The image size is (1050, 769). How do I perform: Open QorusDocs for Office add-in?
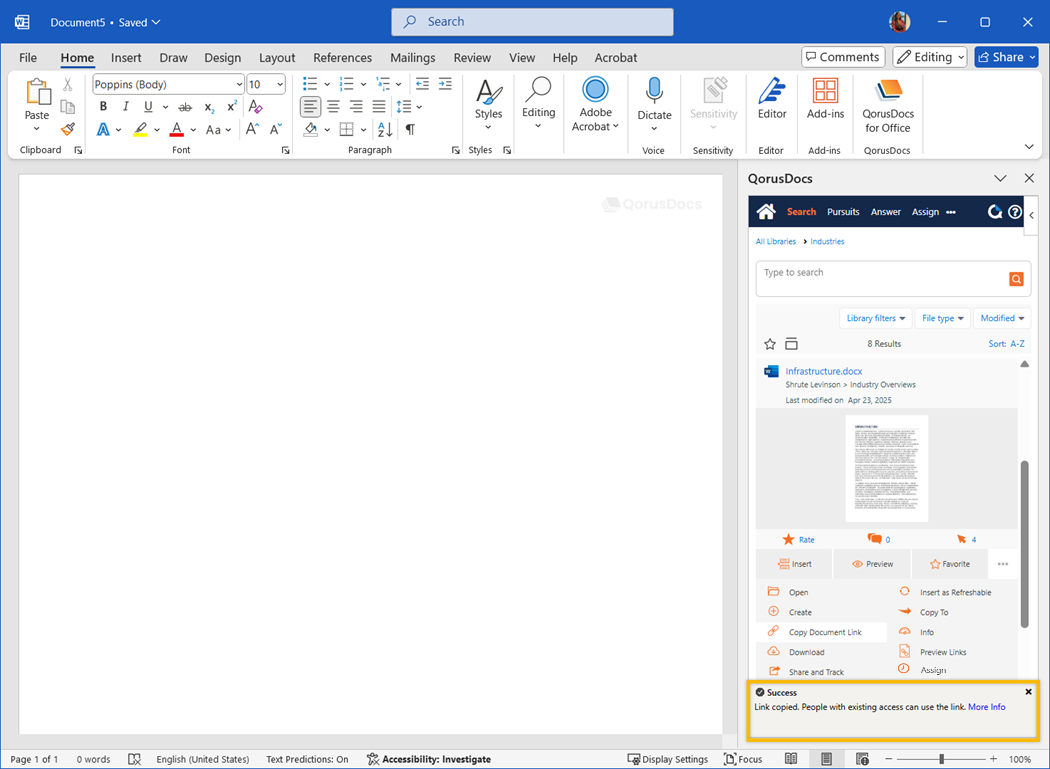(887, 104)
